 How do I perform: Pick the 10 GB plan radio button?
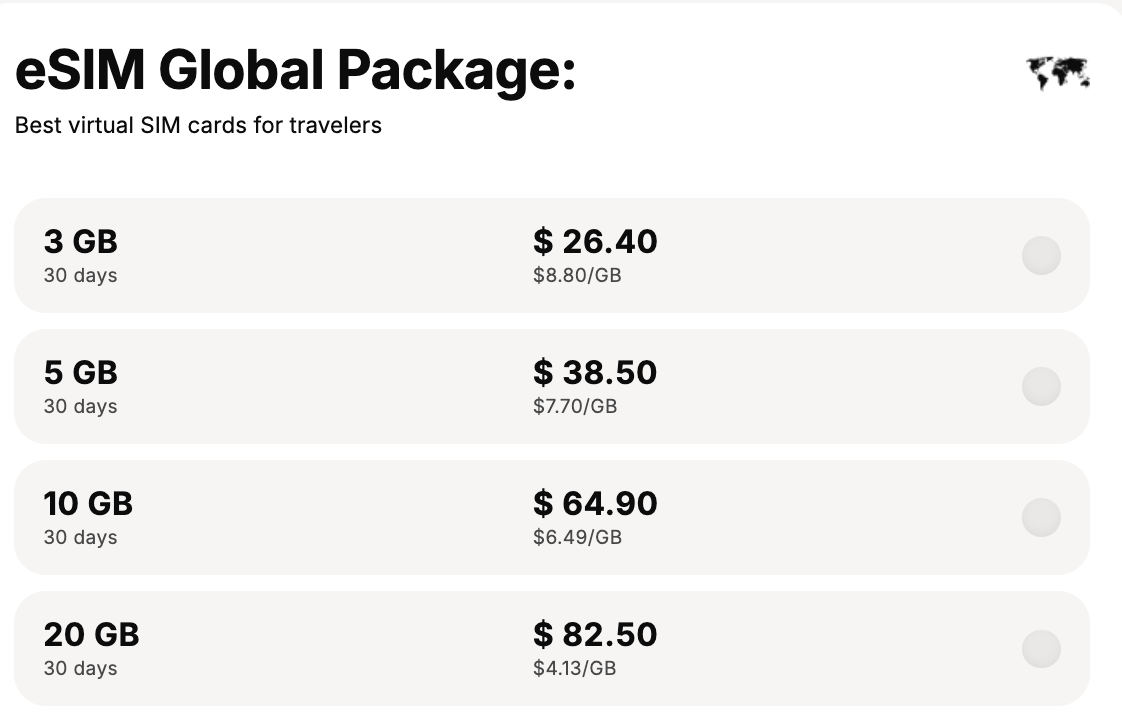click(x=1041, y=517)
